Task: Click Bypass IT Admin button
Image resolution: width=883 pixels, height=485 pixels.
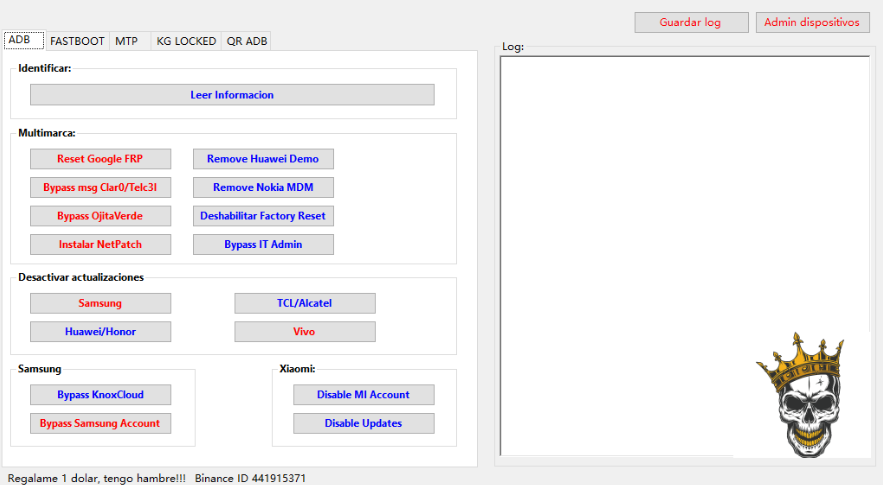Action: click(263, 244)
